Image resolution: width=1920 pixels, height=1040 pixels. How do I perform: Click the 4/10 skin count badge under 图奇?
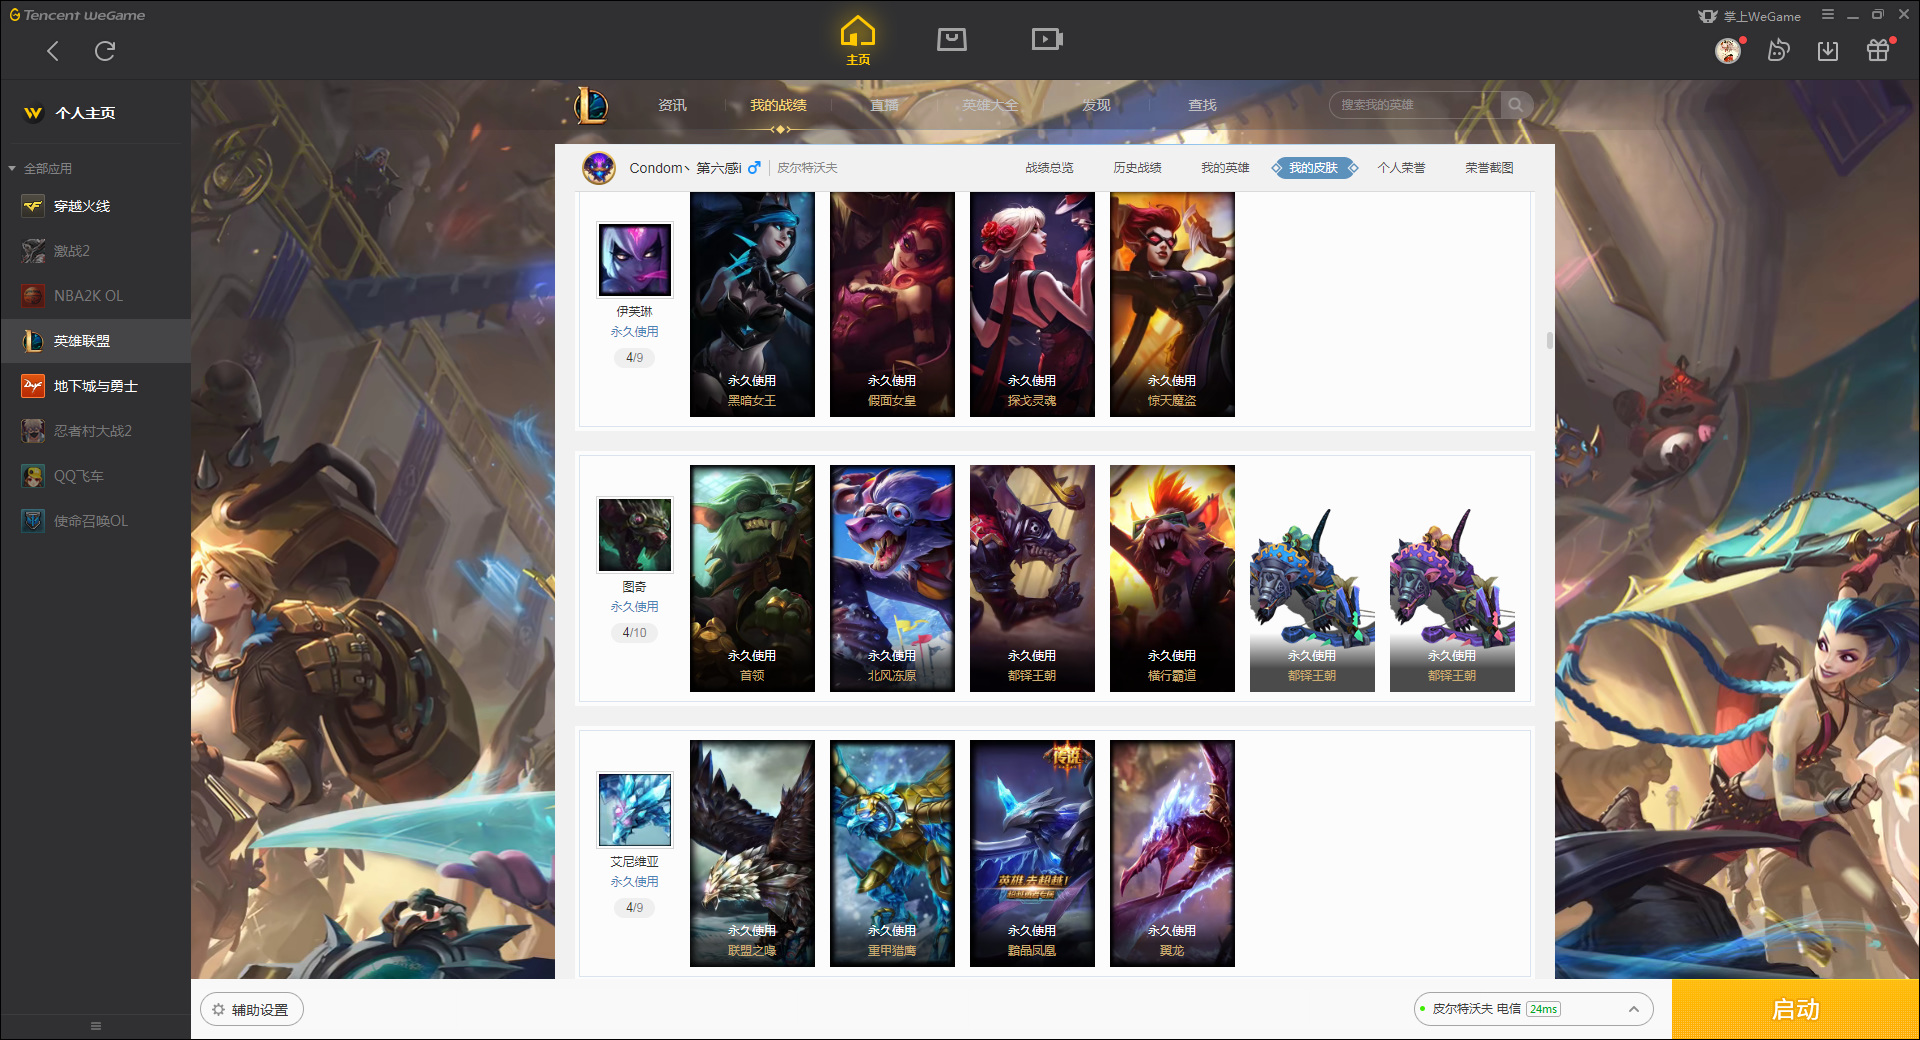(634, 632)
